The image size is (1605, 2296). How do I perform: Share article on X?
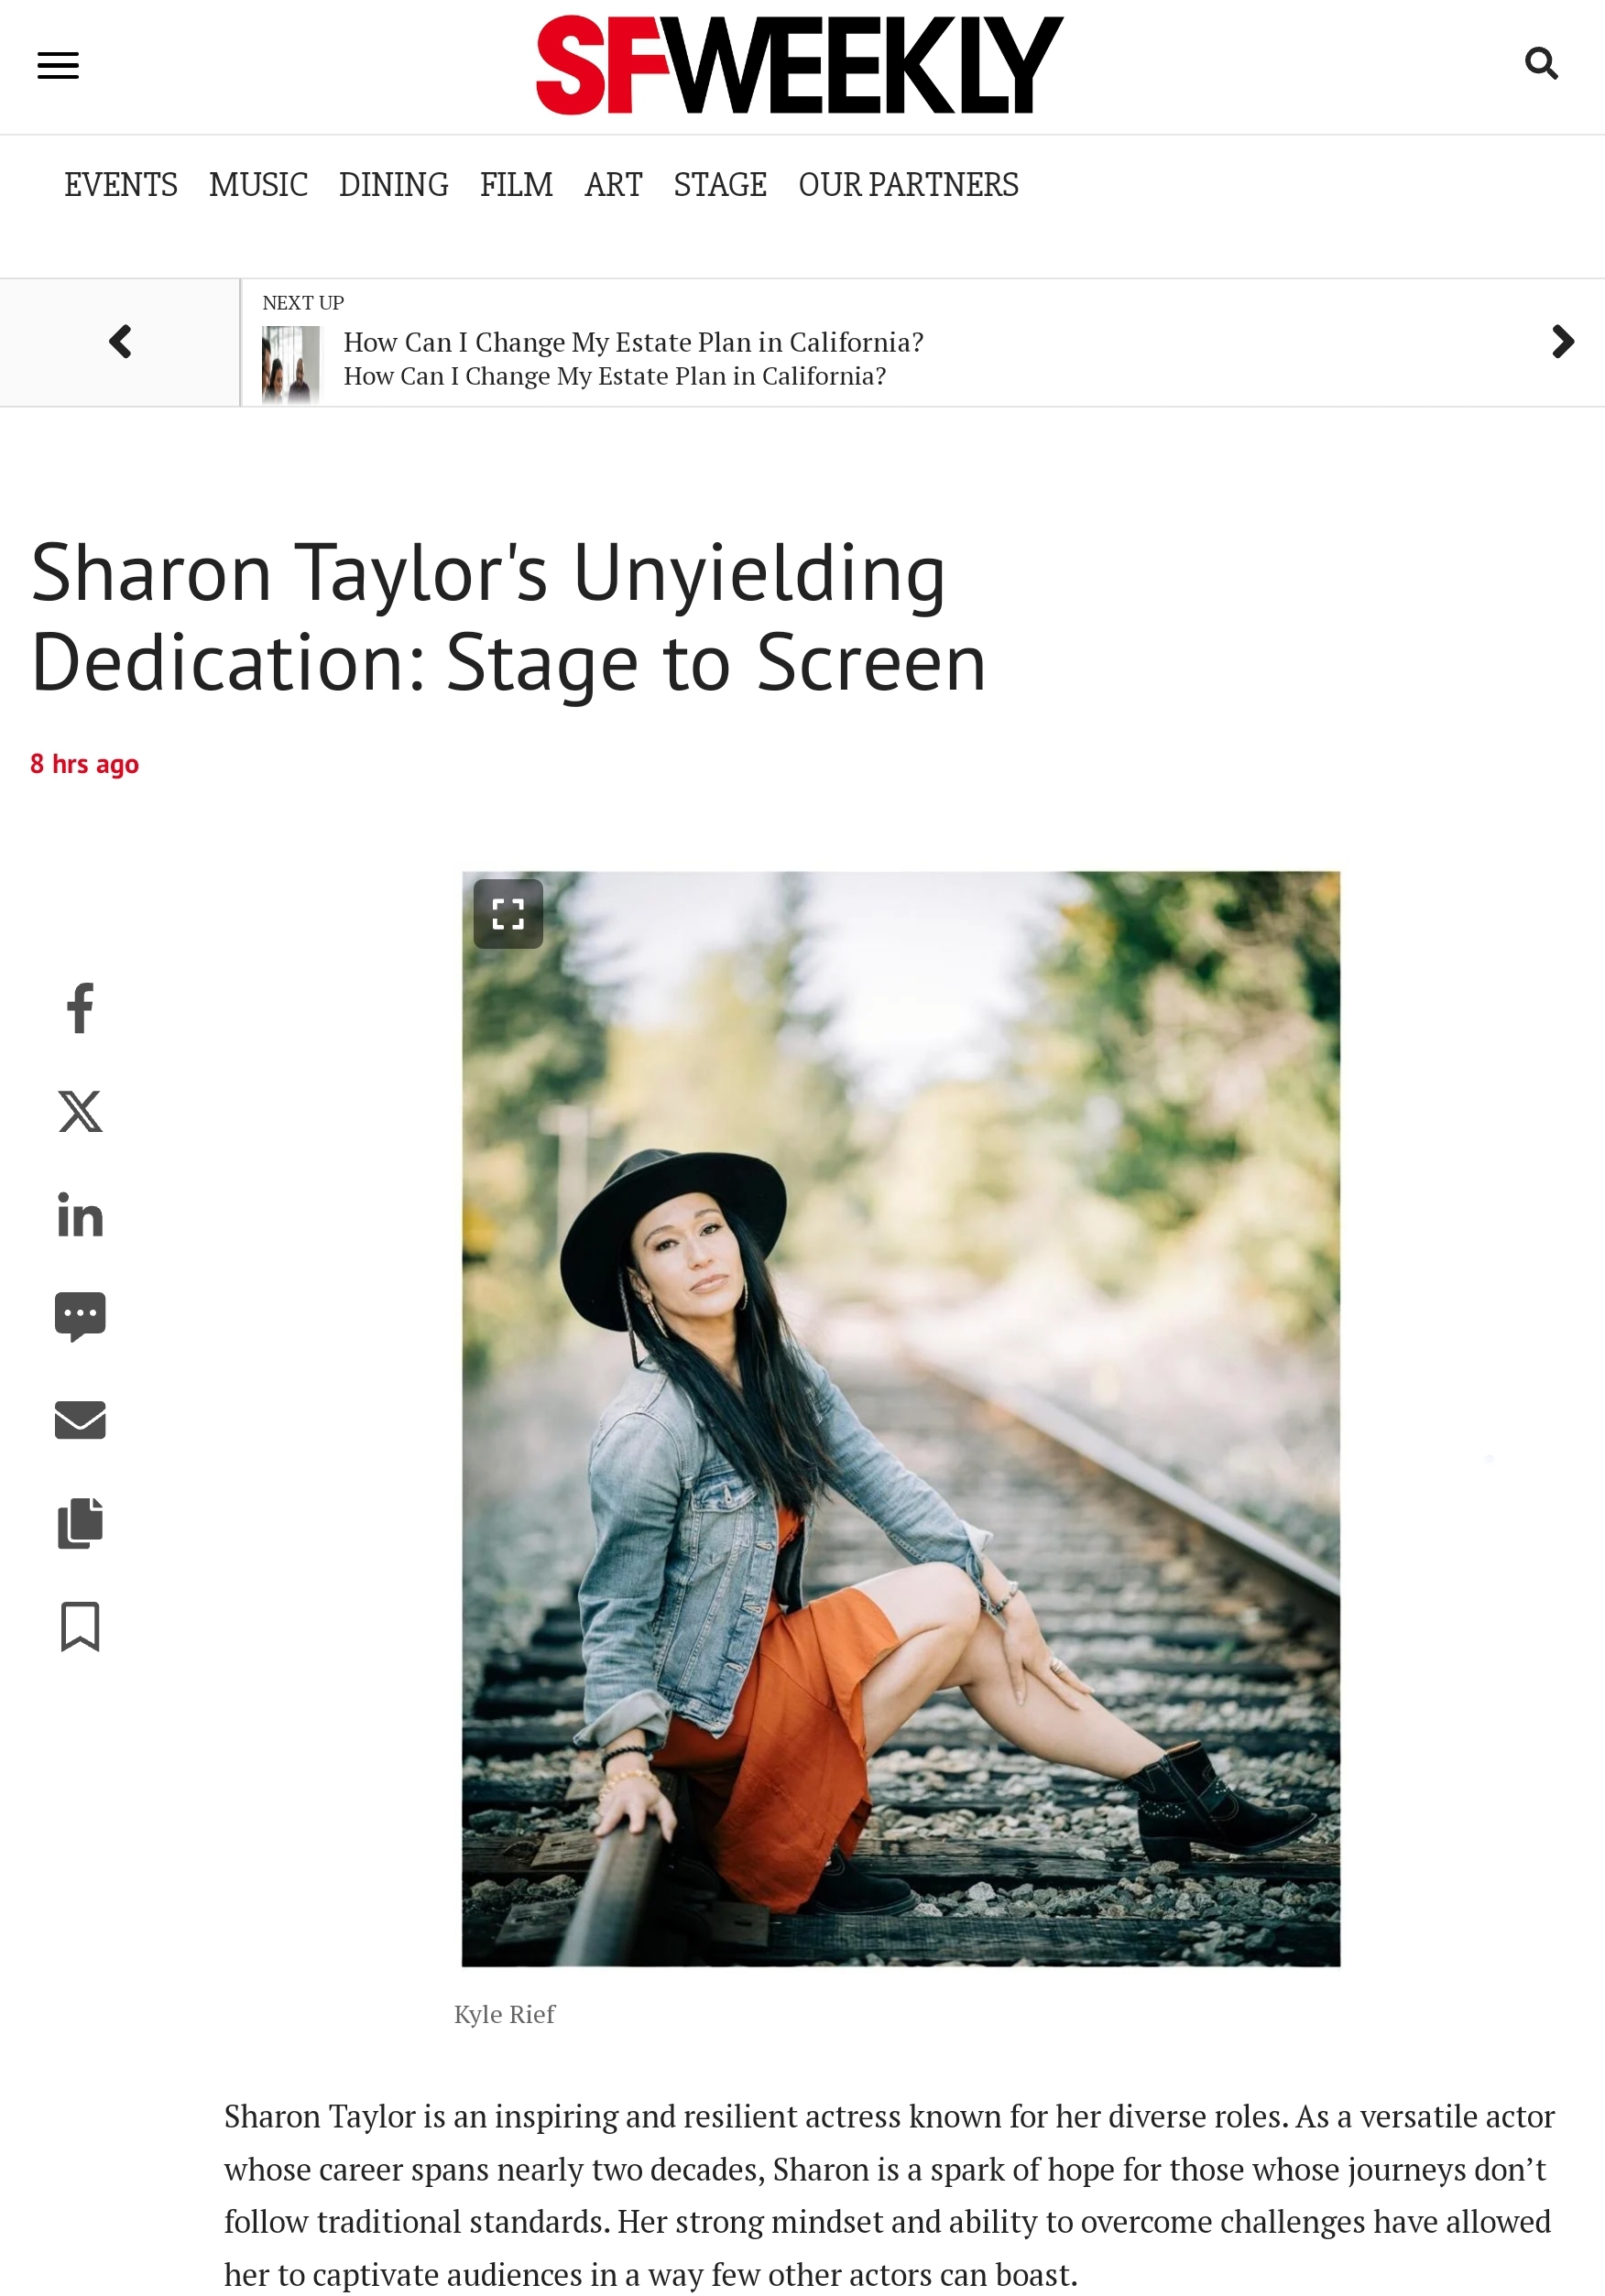pos(80,1111)
